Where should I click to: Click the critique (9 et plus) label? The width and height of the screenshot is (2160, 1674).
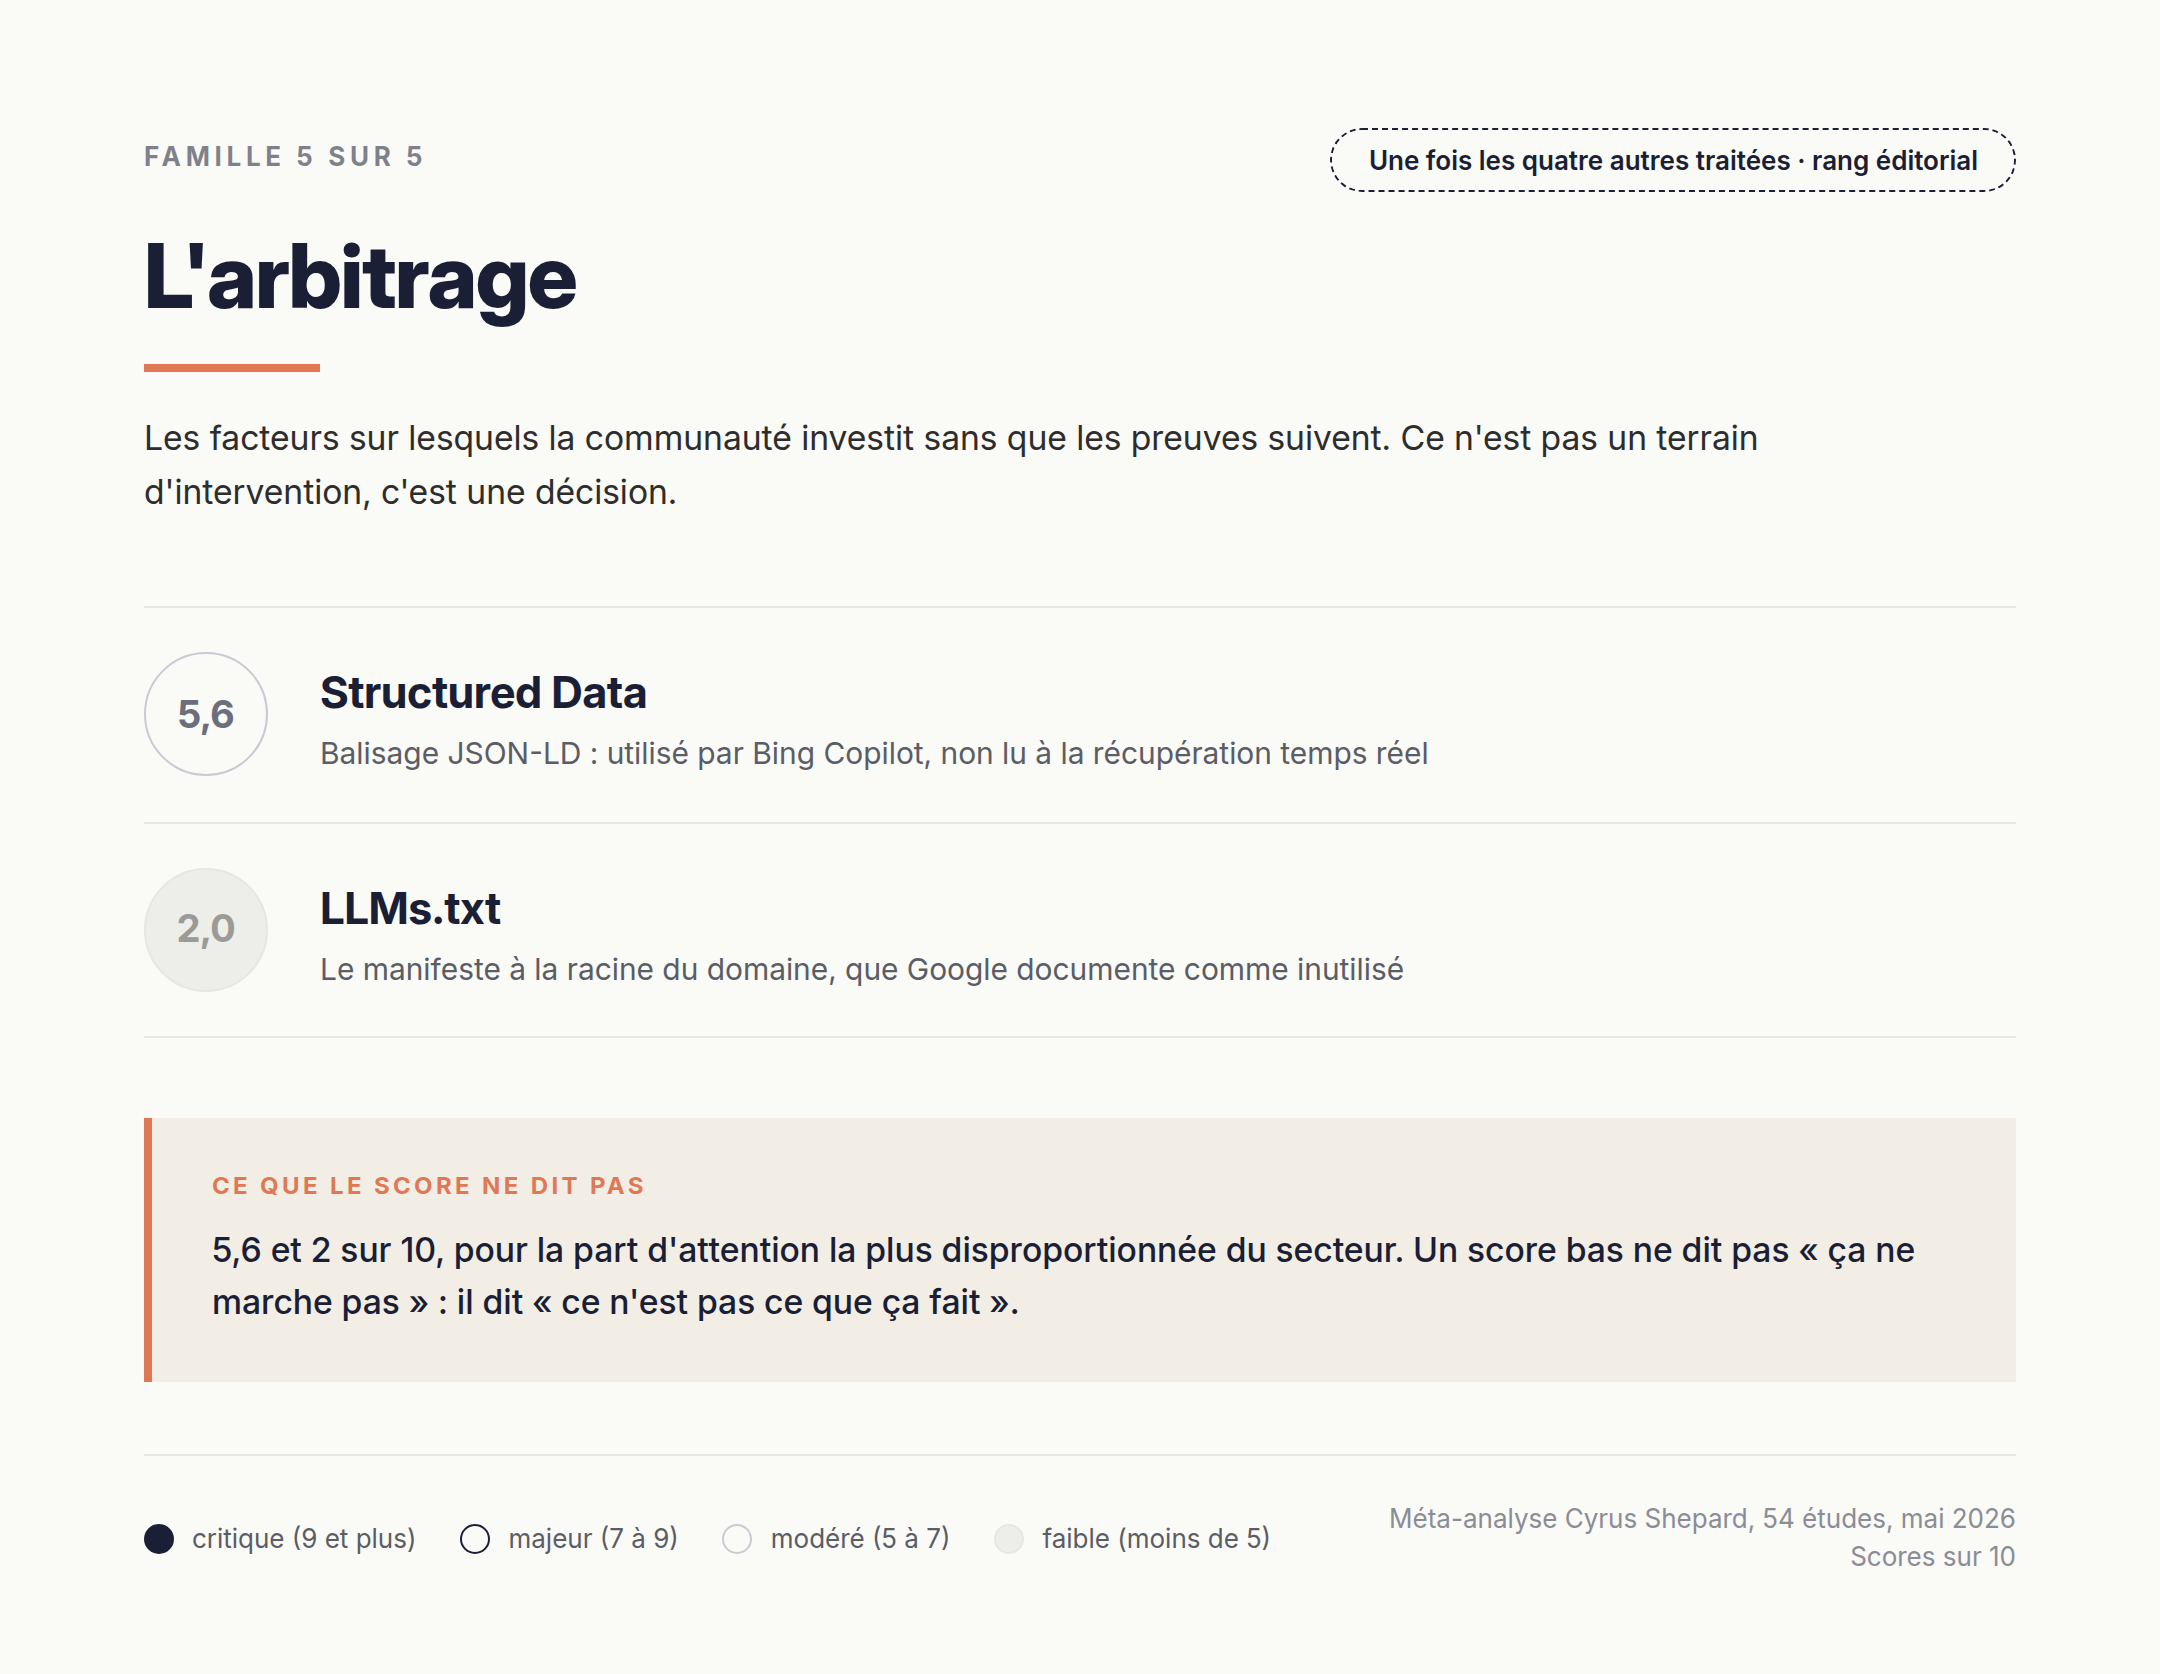click(303, 1538)
